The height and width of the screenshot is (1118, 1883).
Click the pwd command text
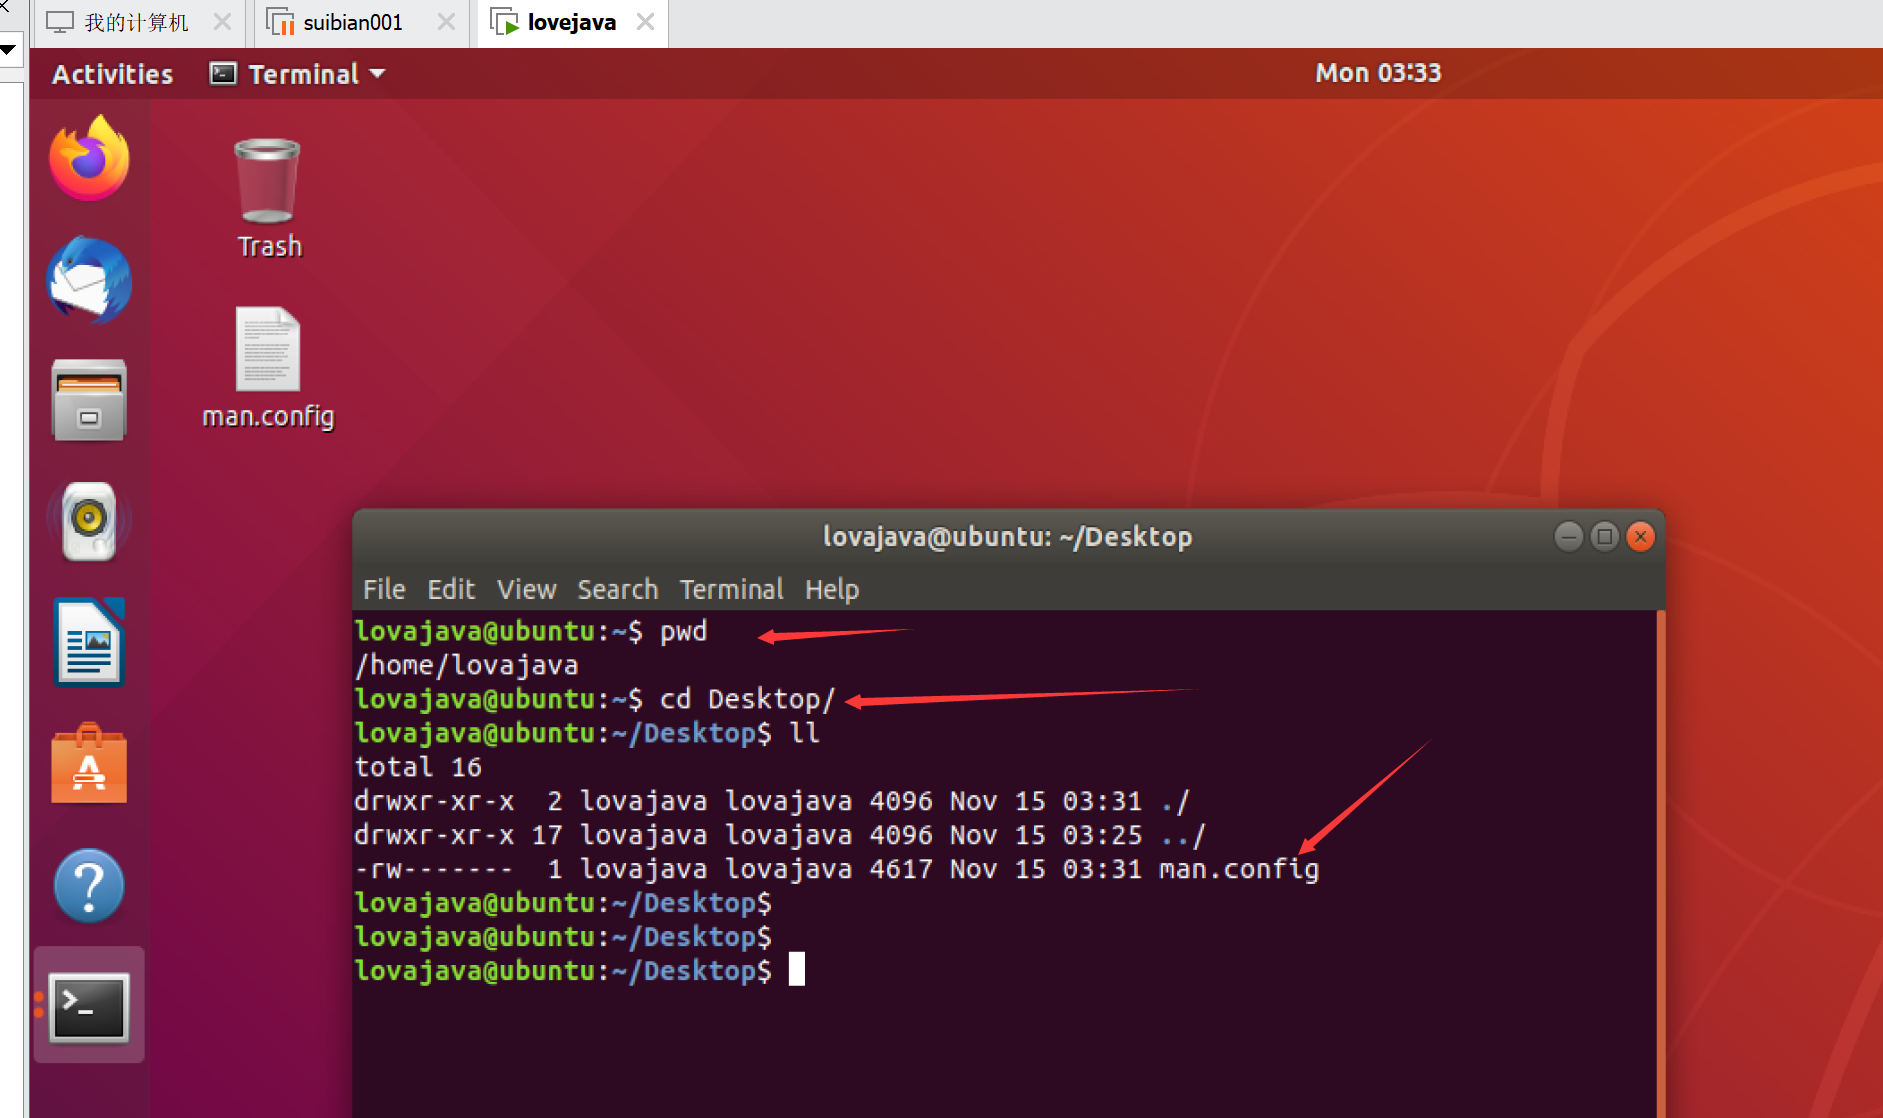pyautogui.click(x=683, y=631)
